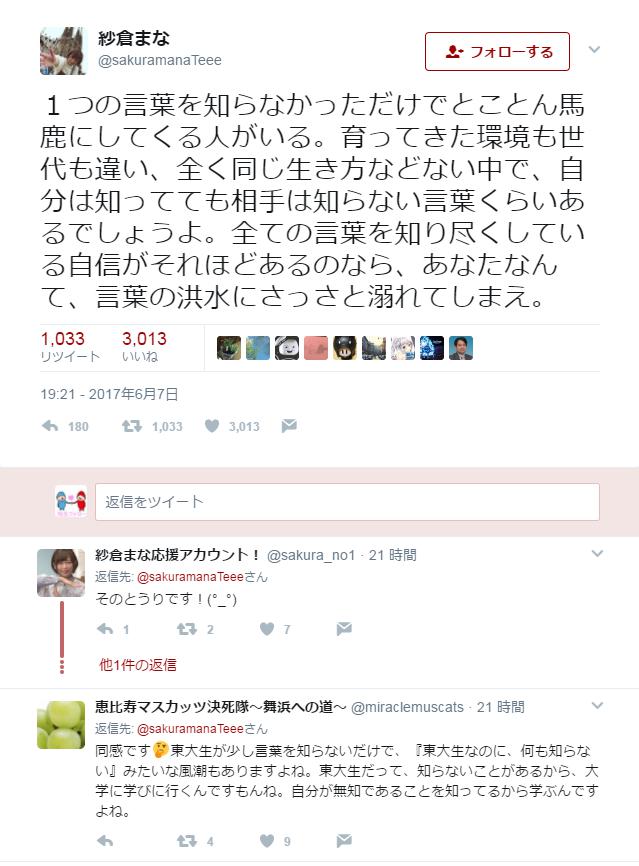The width and height of the screenshot is (639, 866).
Task: Like the @miraclemuscats reply with 9 likes
Action: point(267,841)
